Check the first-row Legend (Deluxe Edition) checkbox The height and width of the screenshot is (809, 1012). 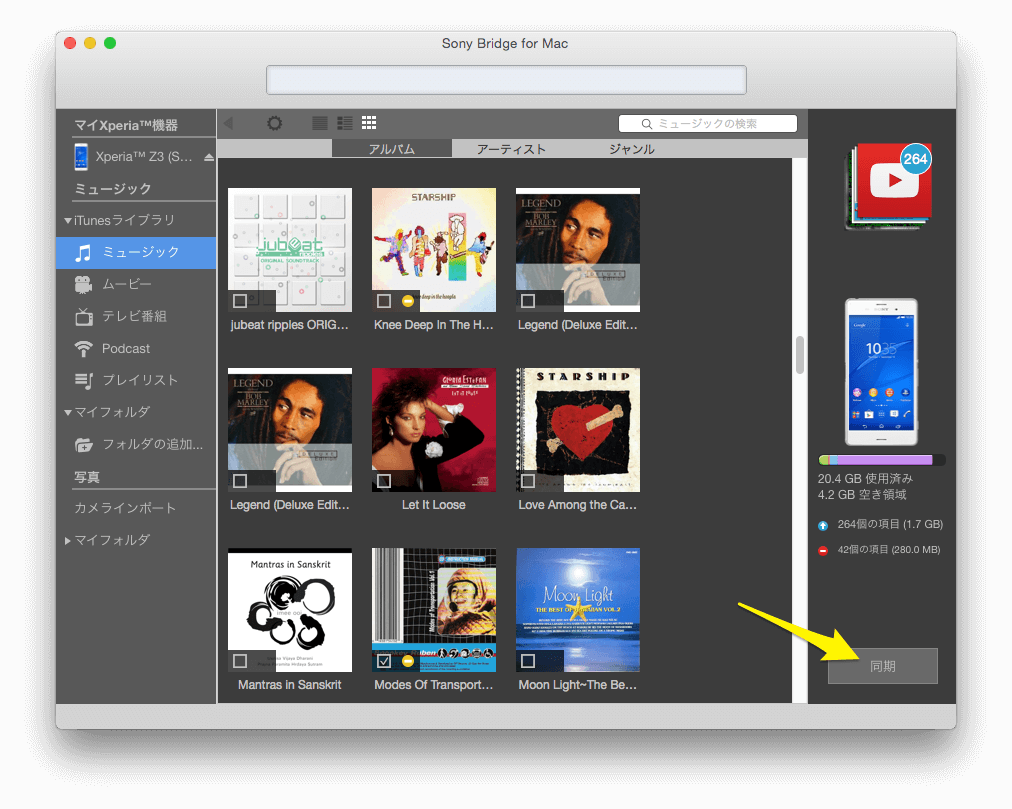528,301
